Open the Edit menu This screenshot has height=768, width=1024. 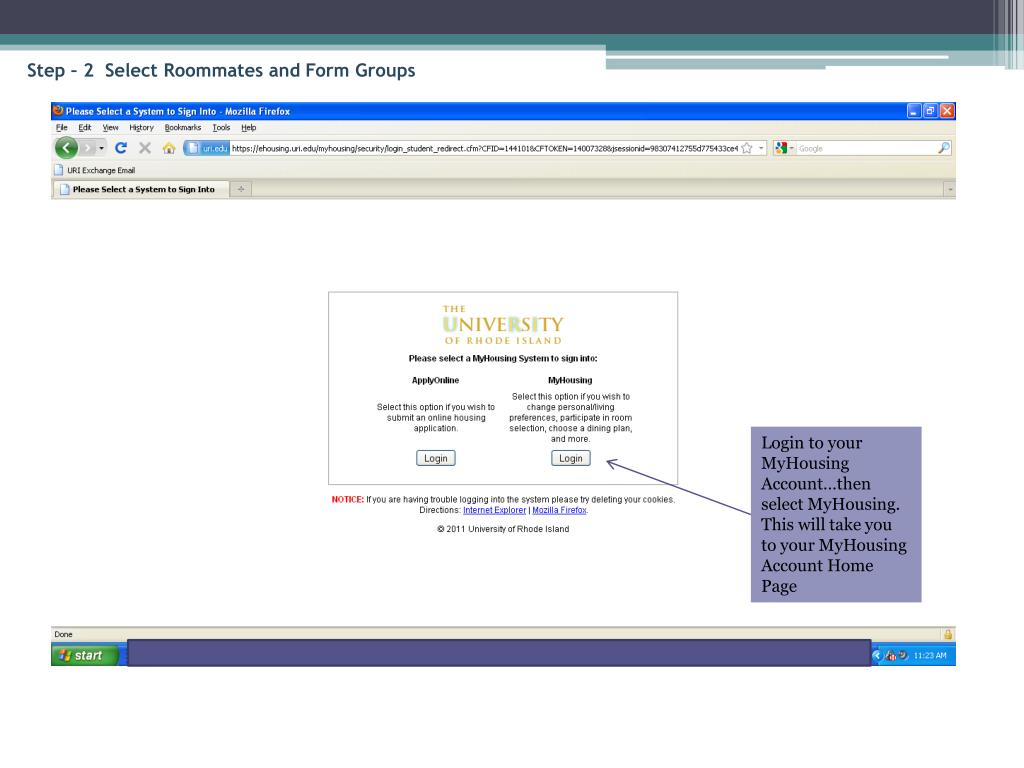[85, 128]
